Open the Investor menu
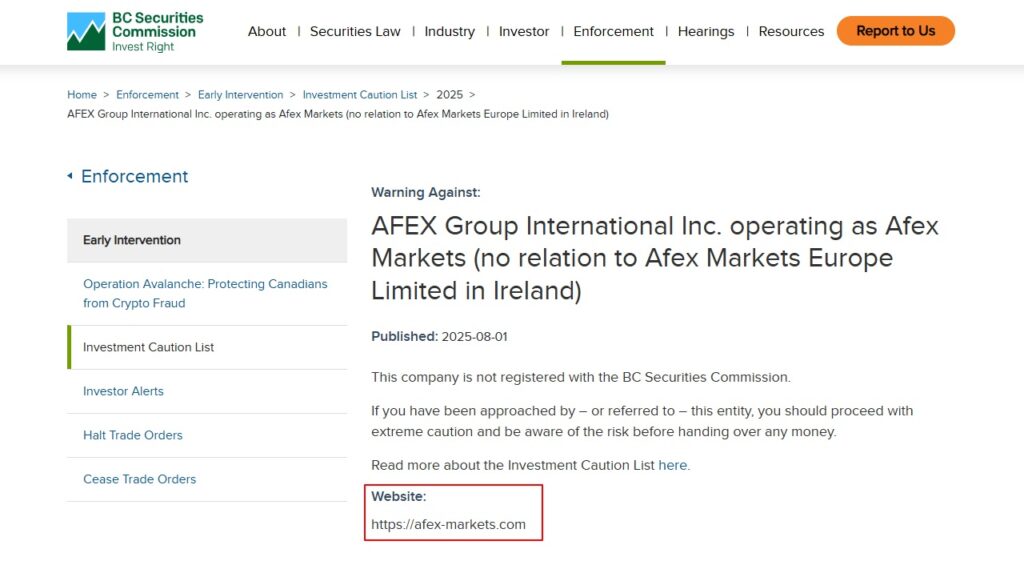 [x=524, y=31]
